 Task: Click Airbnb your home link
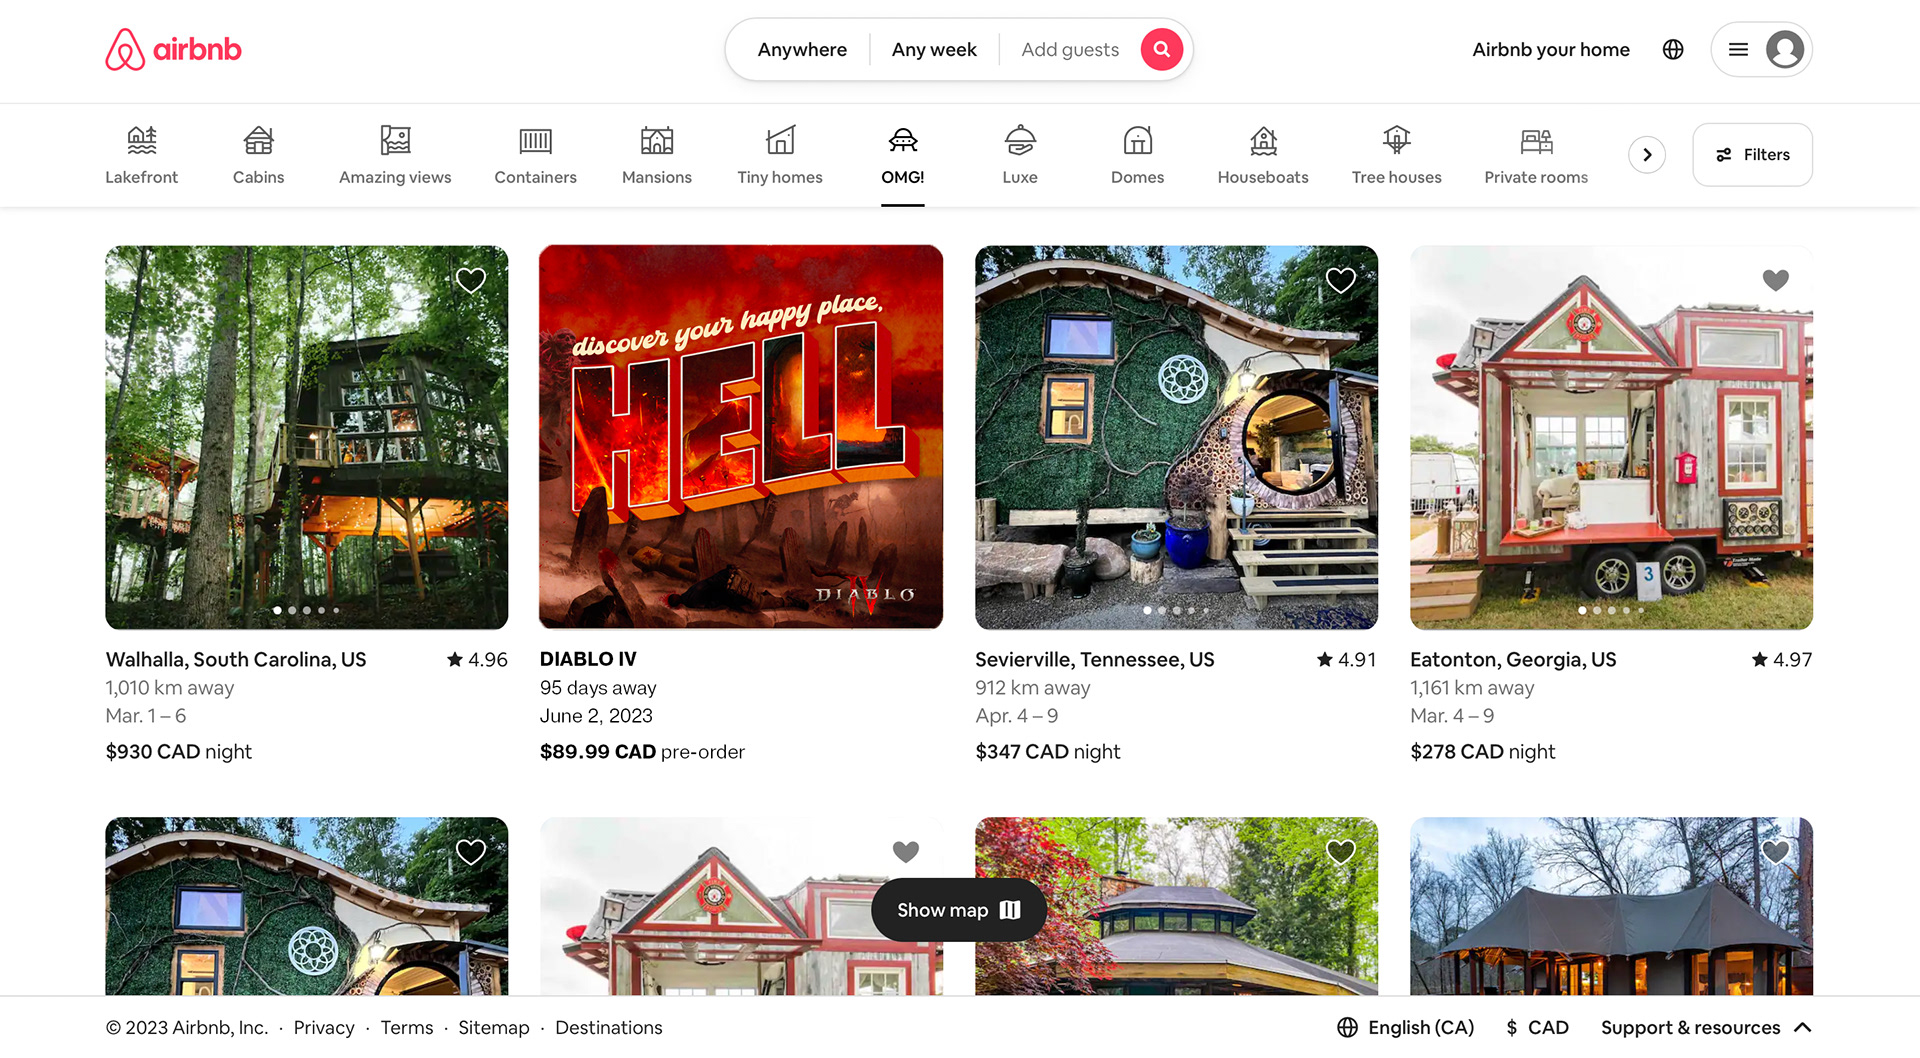tap(1551, 49)
